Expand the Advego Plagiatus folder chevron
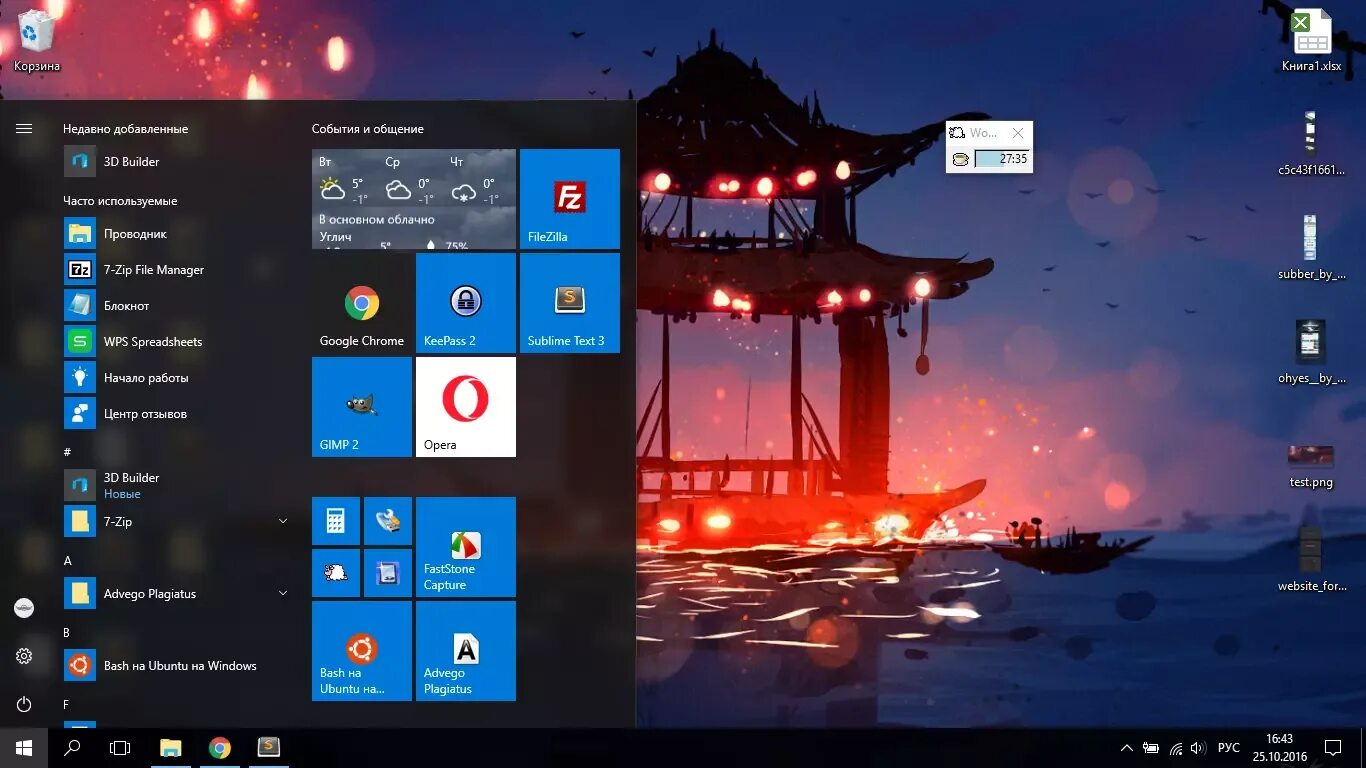Image resolution: width=1366 pixels, height=768 pixels. [282, 593]
